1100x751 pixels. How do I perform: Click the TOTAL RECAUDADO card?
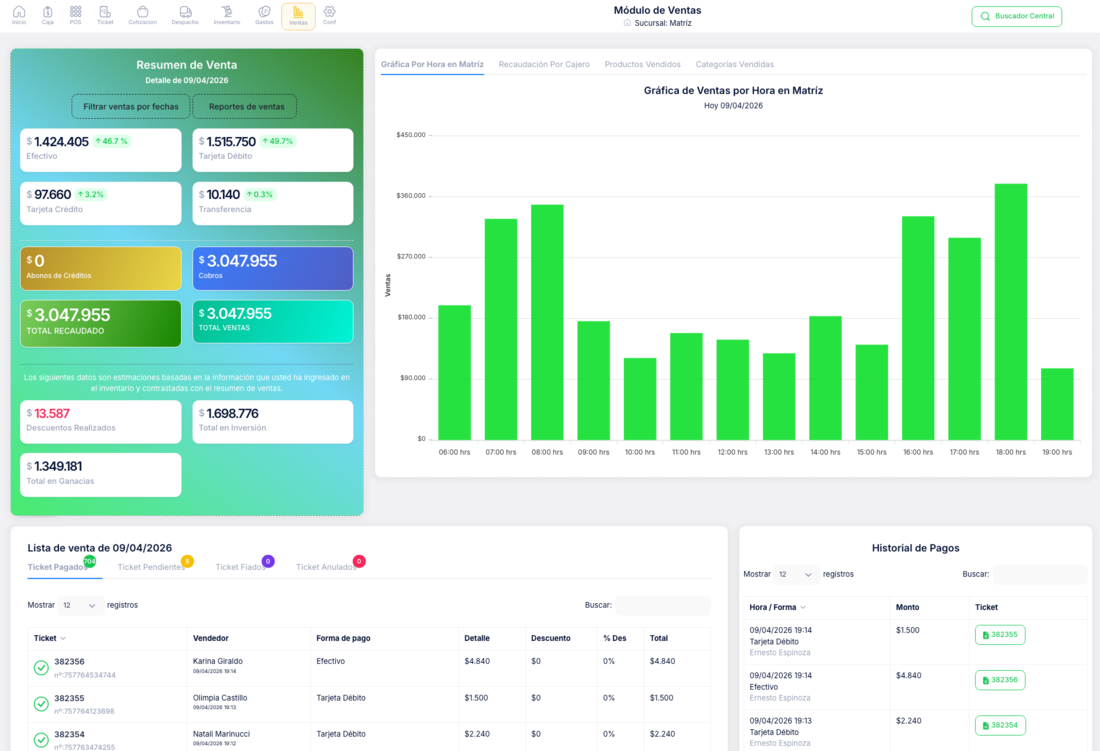tap(100, 323)
